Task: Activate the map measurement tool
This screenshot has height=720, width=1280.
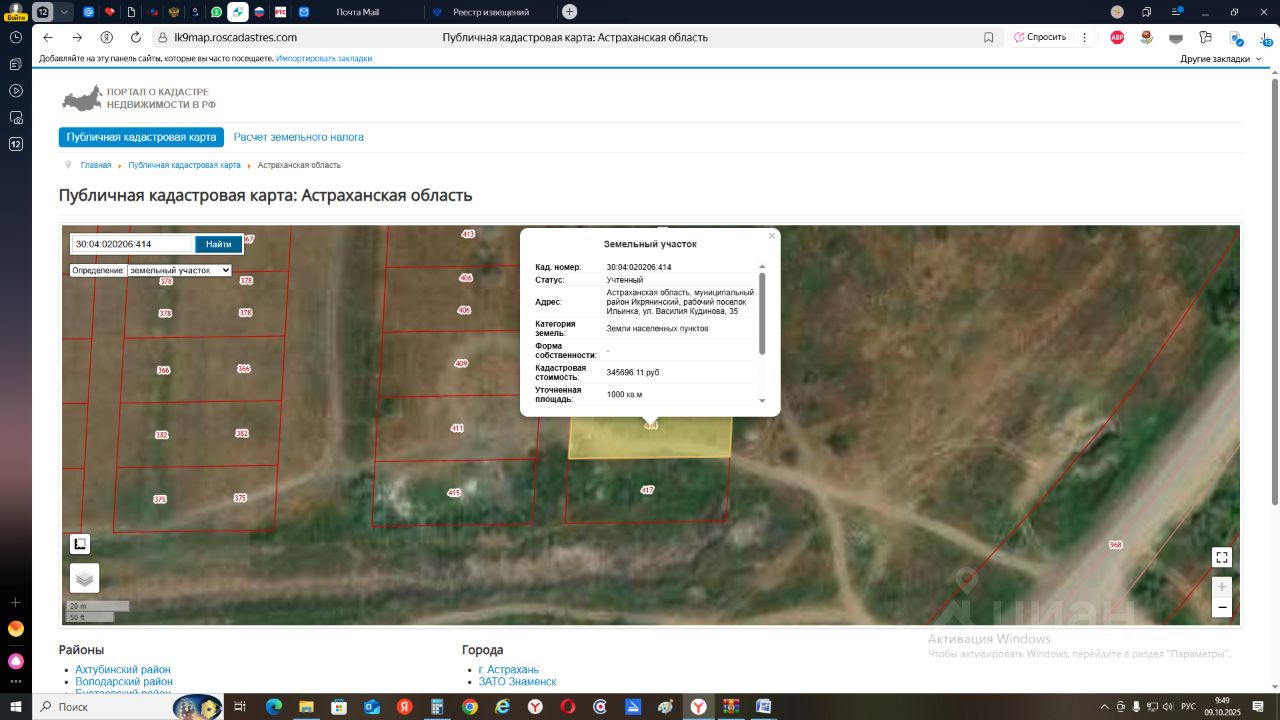Action: 80,544
